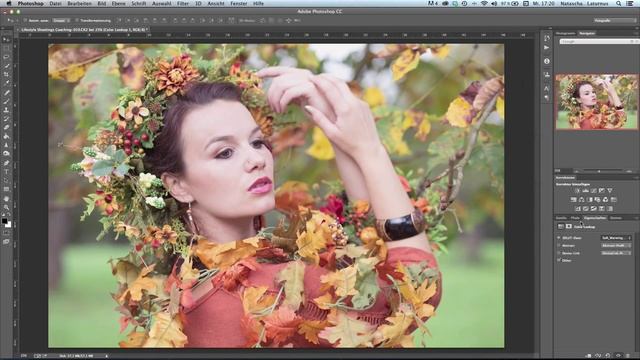Open the Bearbeiten menu
This screenshot has width=640, height=360.
pos(79,3)
